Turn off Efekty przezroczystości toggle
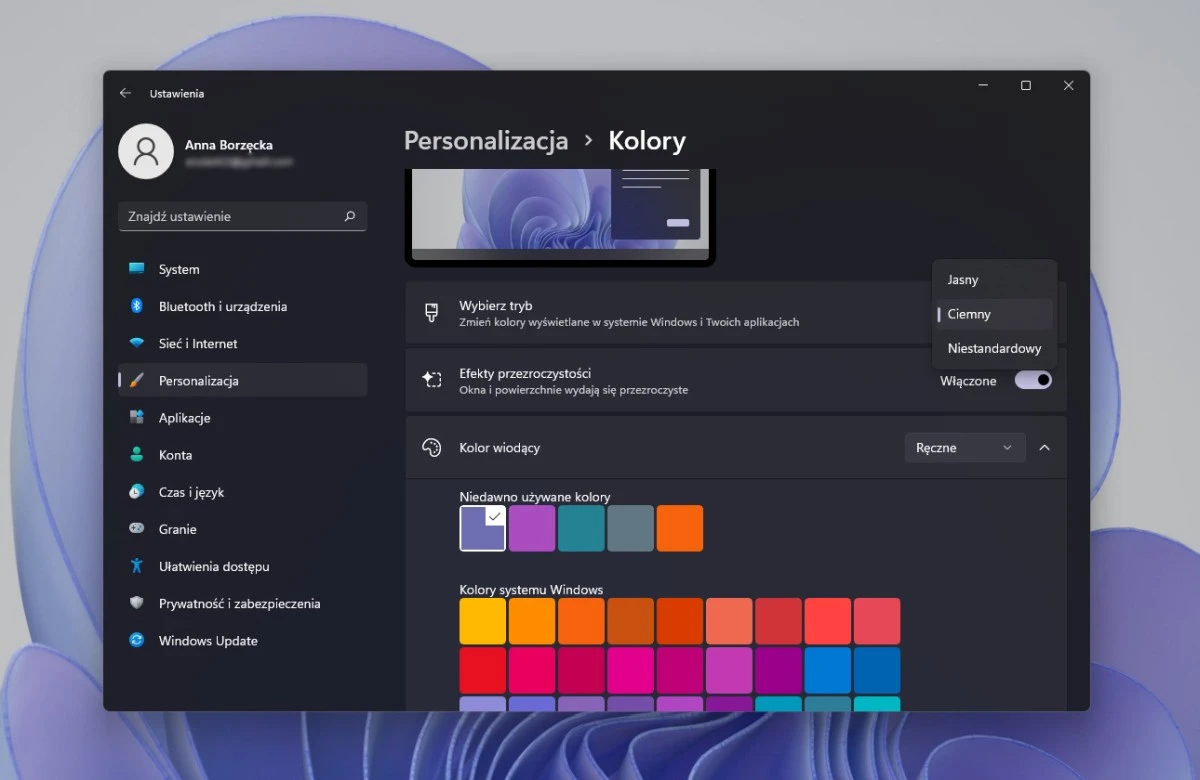Image resolution: width=1200 pixels, height=780 pixels. (x=1033, y=380)
